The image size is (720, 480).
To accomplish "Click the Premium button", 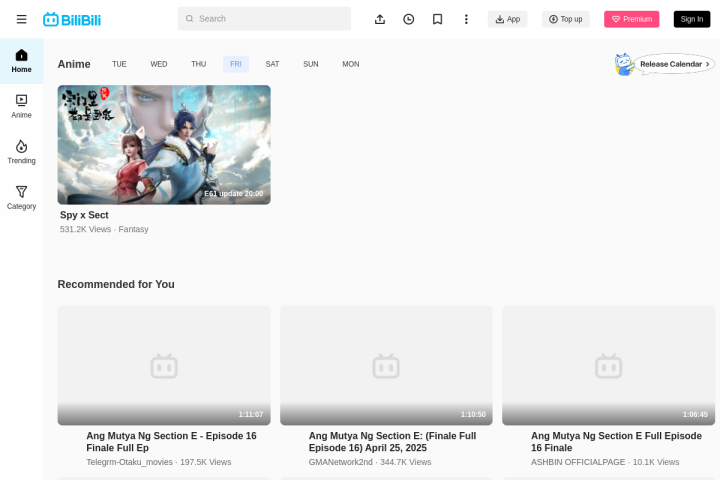I will point(632,19).
